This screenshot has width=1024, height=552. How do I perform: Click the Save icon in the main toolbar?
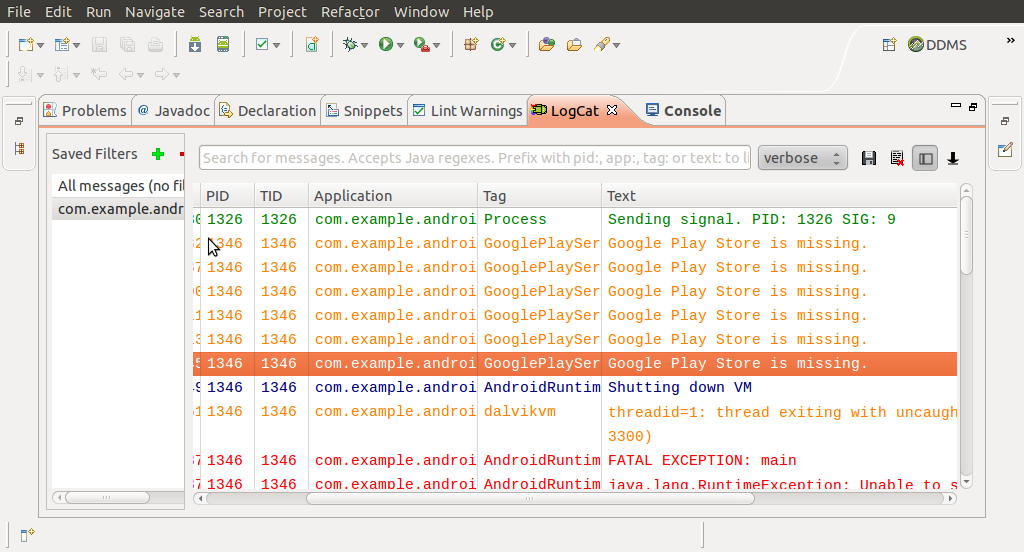[99, 44]
